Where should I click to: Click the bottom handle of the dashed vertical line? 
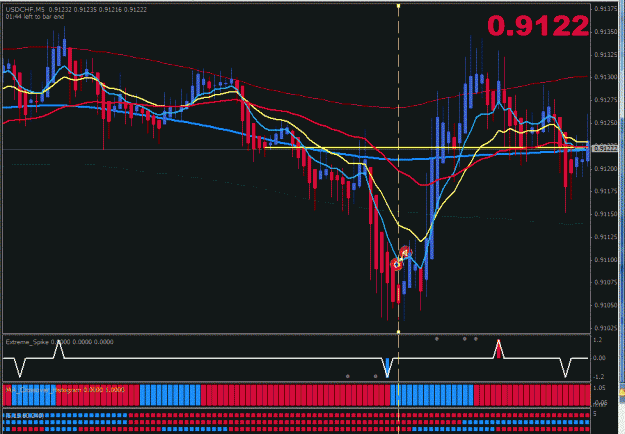point(398,331)
